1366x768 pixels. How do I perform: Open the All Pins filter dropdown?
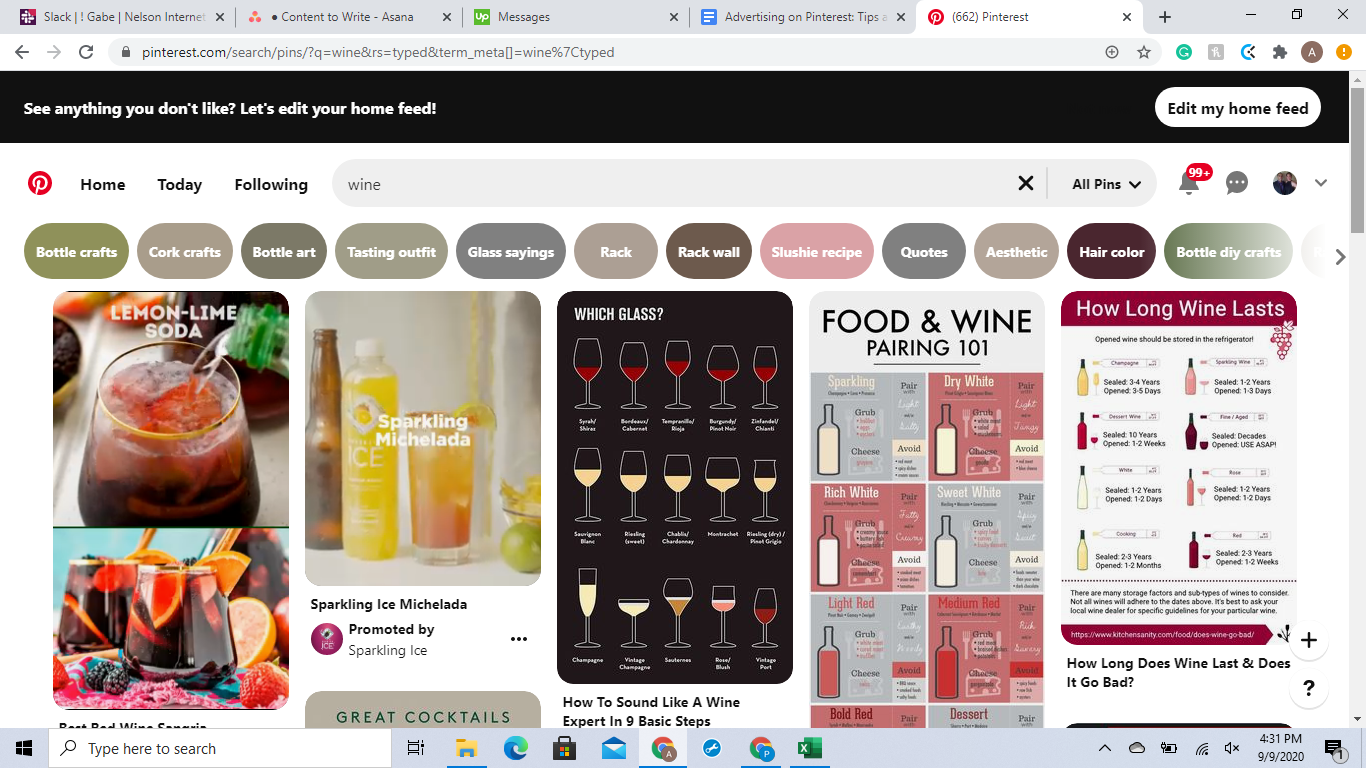click(1106, 184)
